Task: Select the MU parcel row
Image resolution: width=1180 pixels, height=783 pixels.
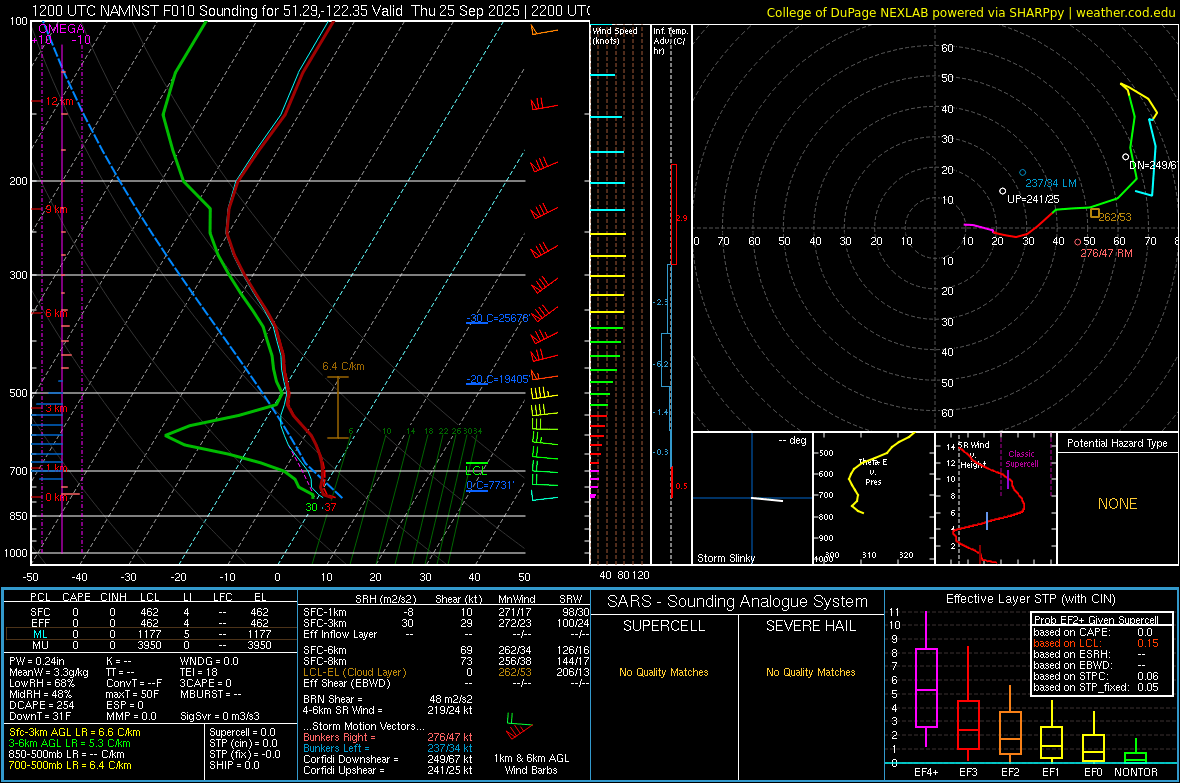Action: 151,644
